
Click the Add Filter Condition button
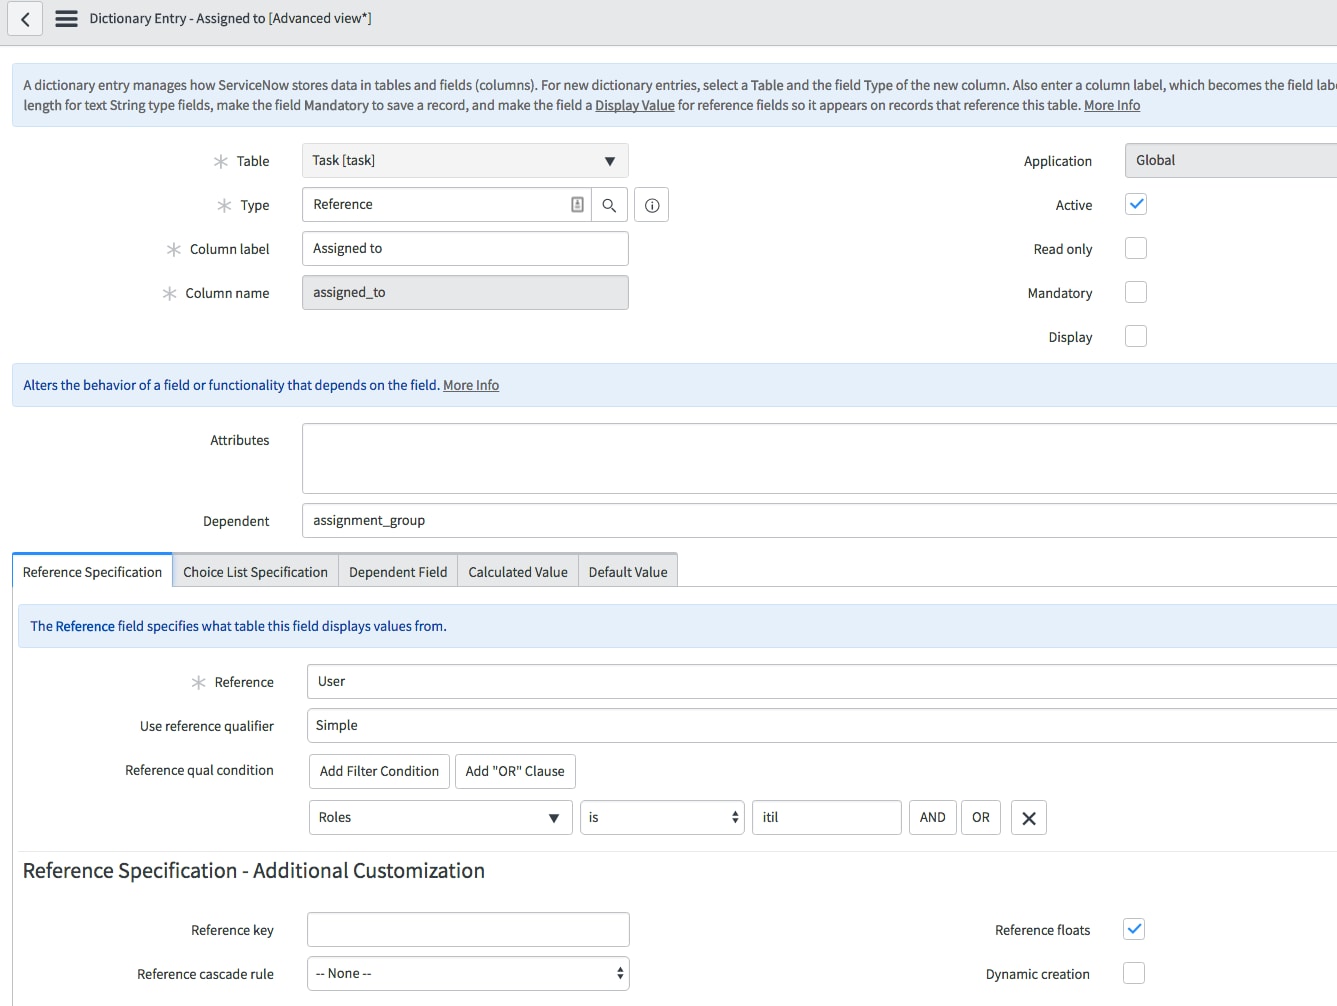pos(379,772)
